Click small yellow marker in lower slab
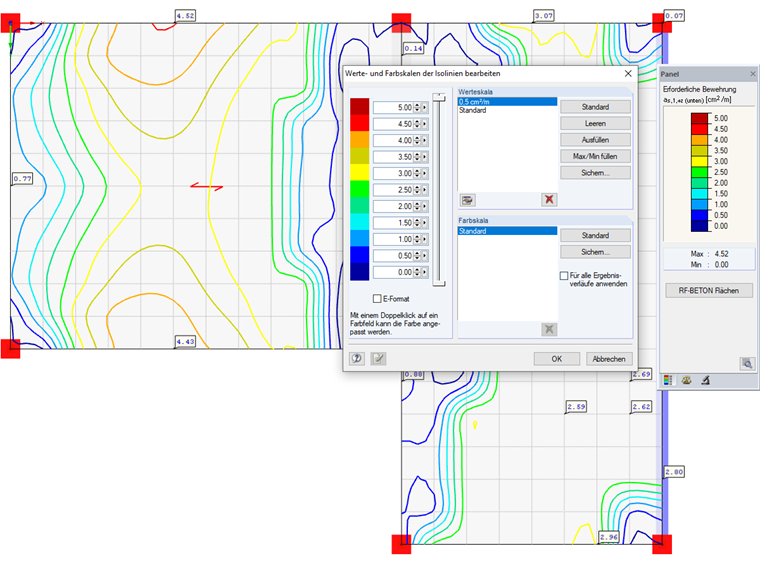The width and height of the screenshot is (760, 570). (475, 425)
